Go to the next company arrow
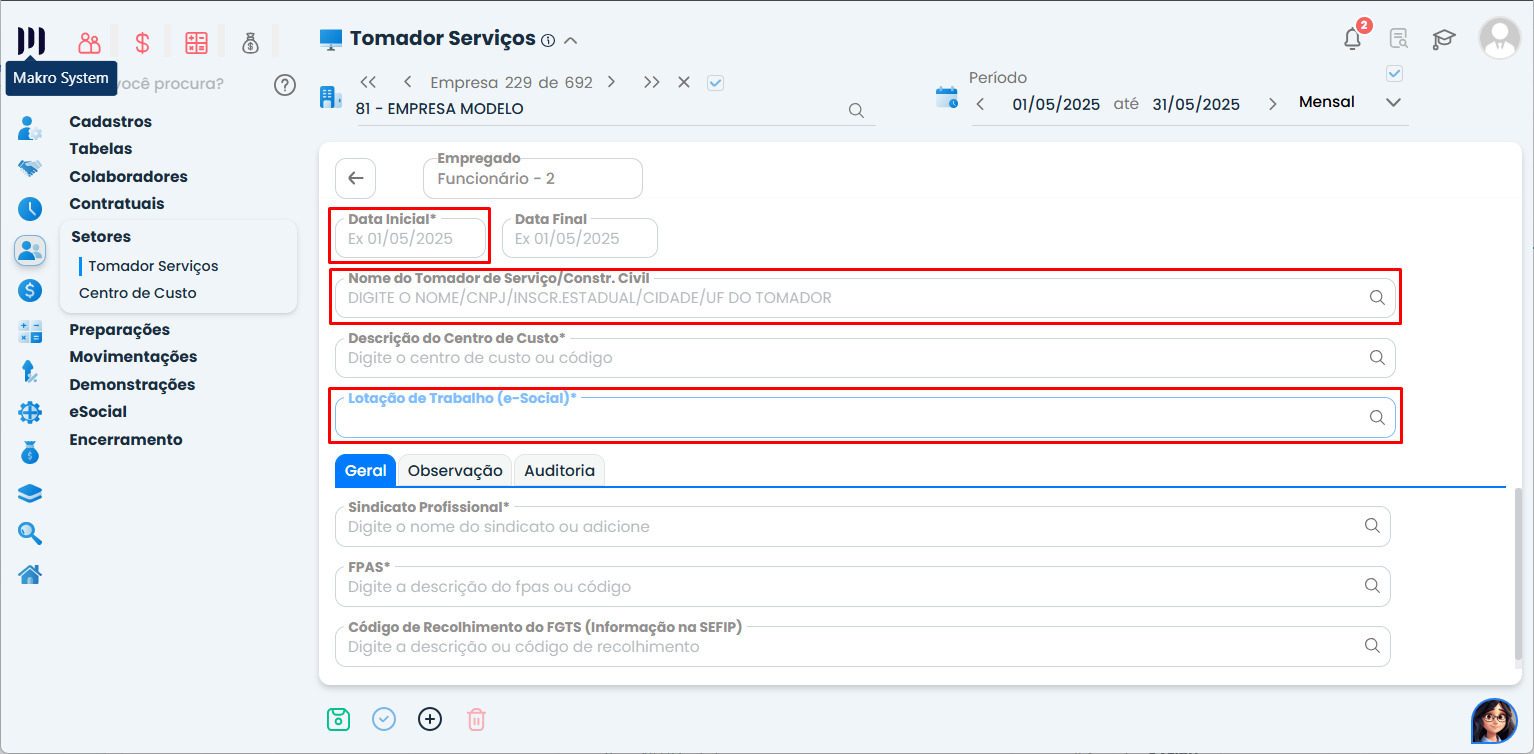 pyautogui.click(x=611, y=82)
